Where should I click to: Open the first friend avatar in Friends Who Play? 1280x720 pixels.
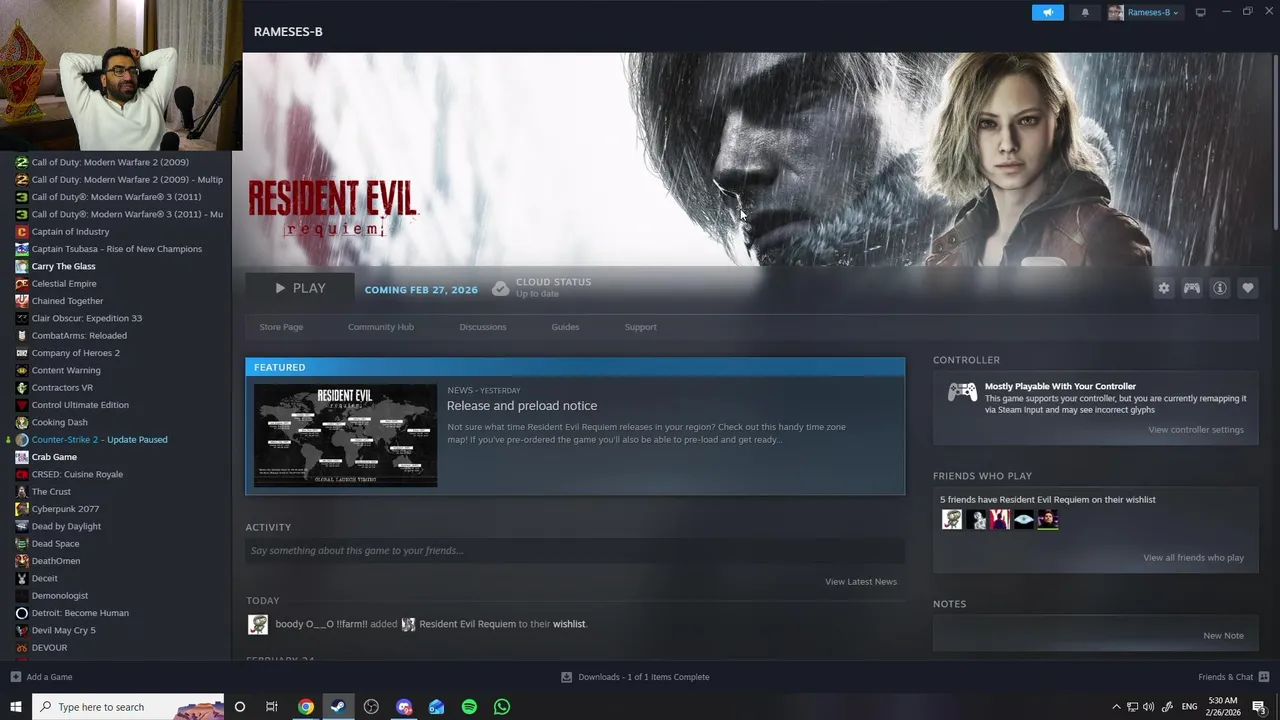[952, 519]
